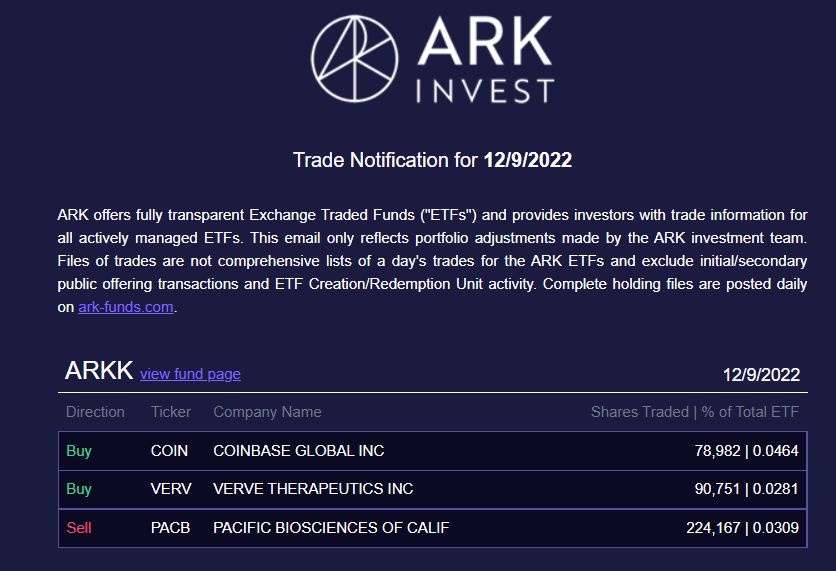Viewport: 836px width, 571px height.
Task: Select the COIN ticker cell
Action: tap(169, 451)
